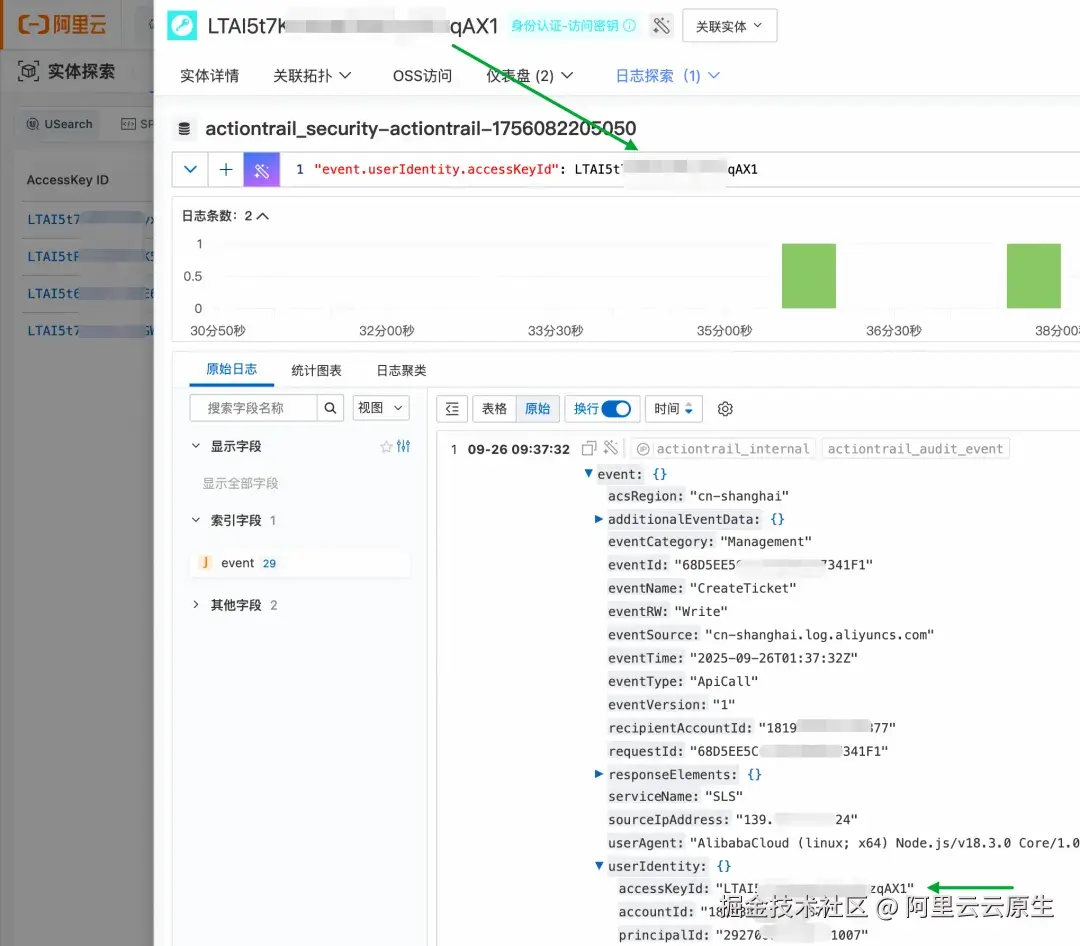Click the first LTAI5t7 AccessKey link
Viewport: 1080px width, 946px height.
click(x=89, y=219)
